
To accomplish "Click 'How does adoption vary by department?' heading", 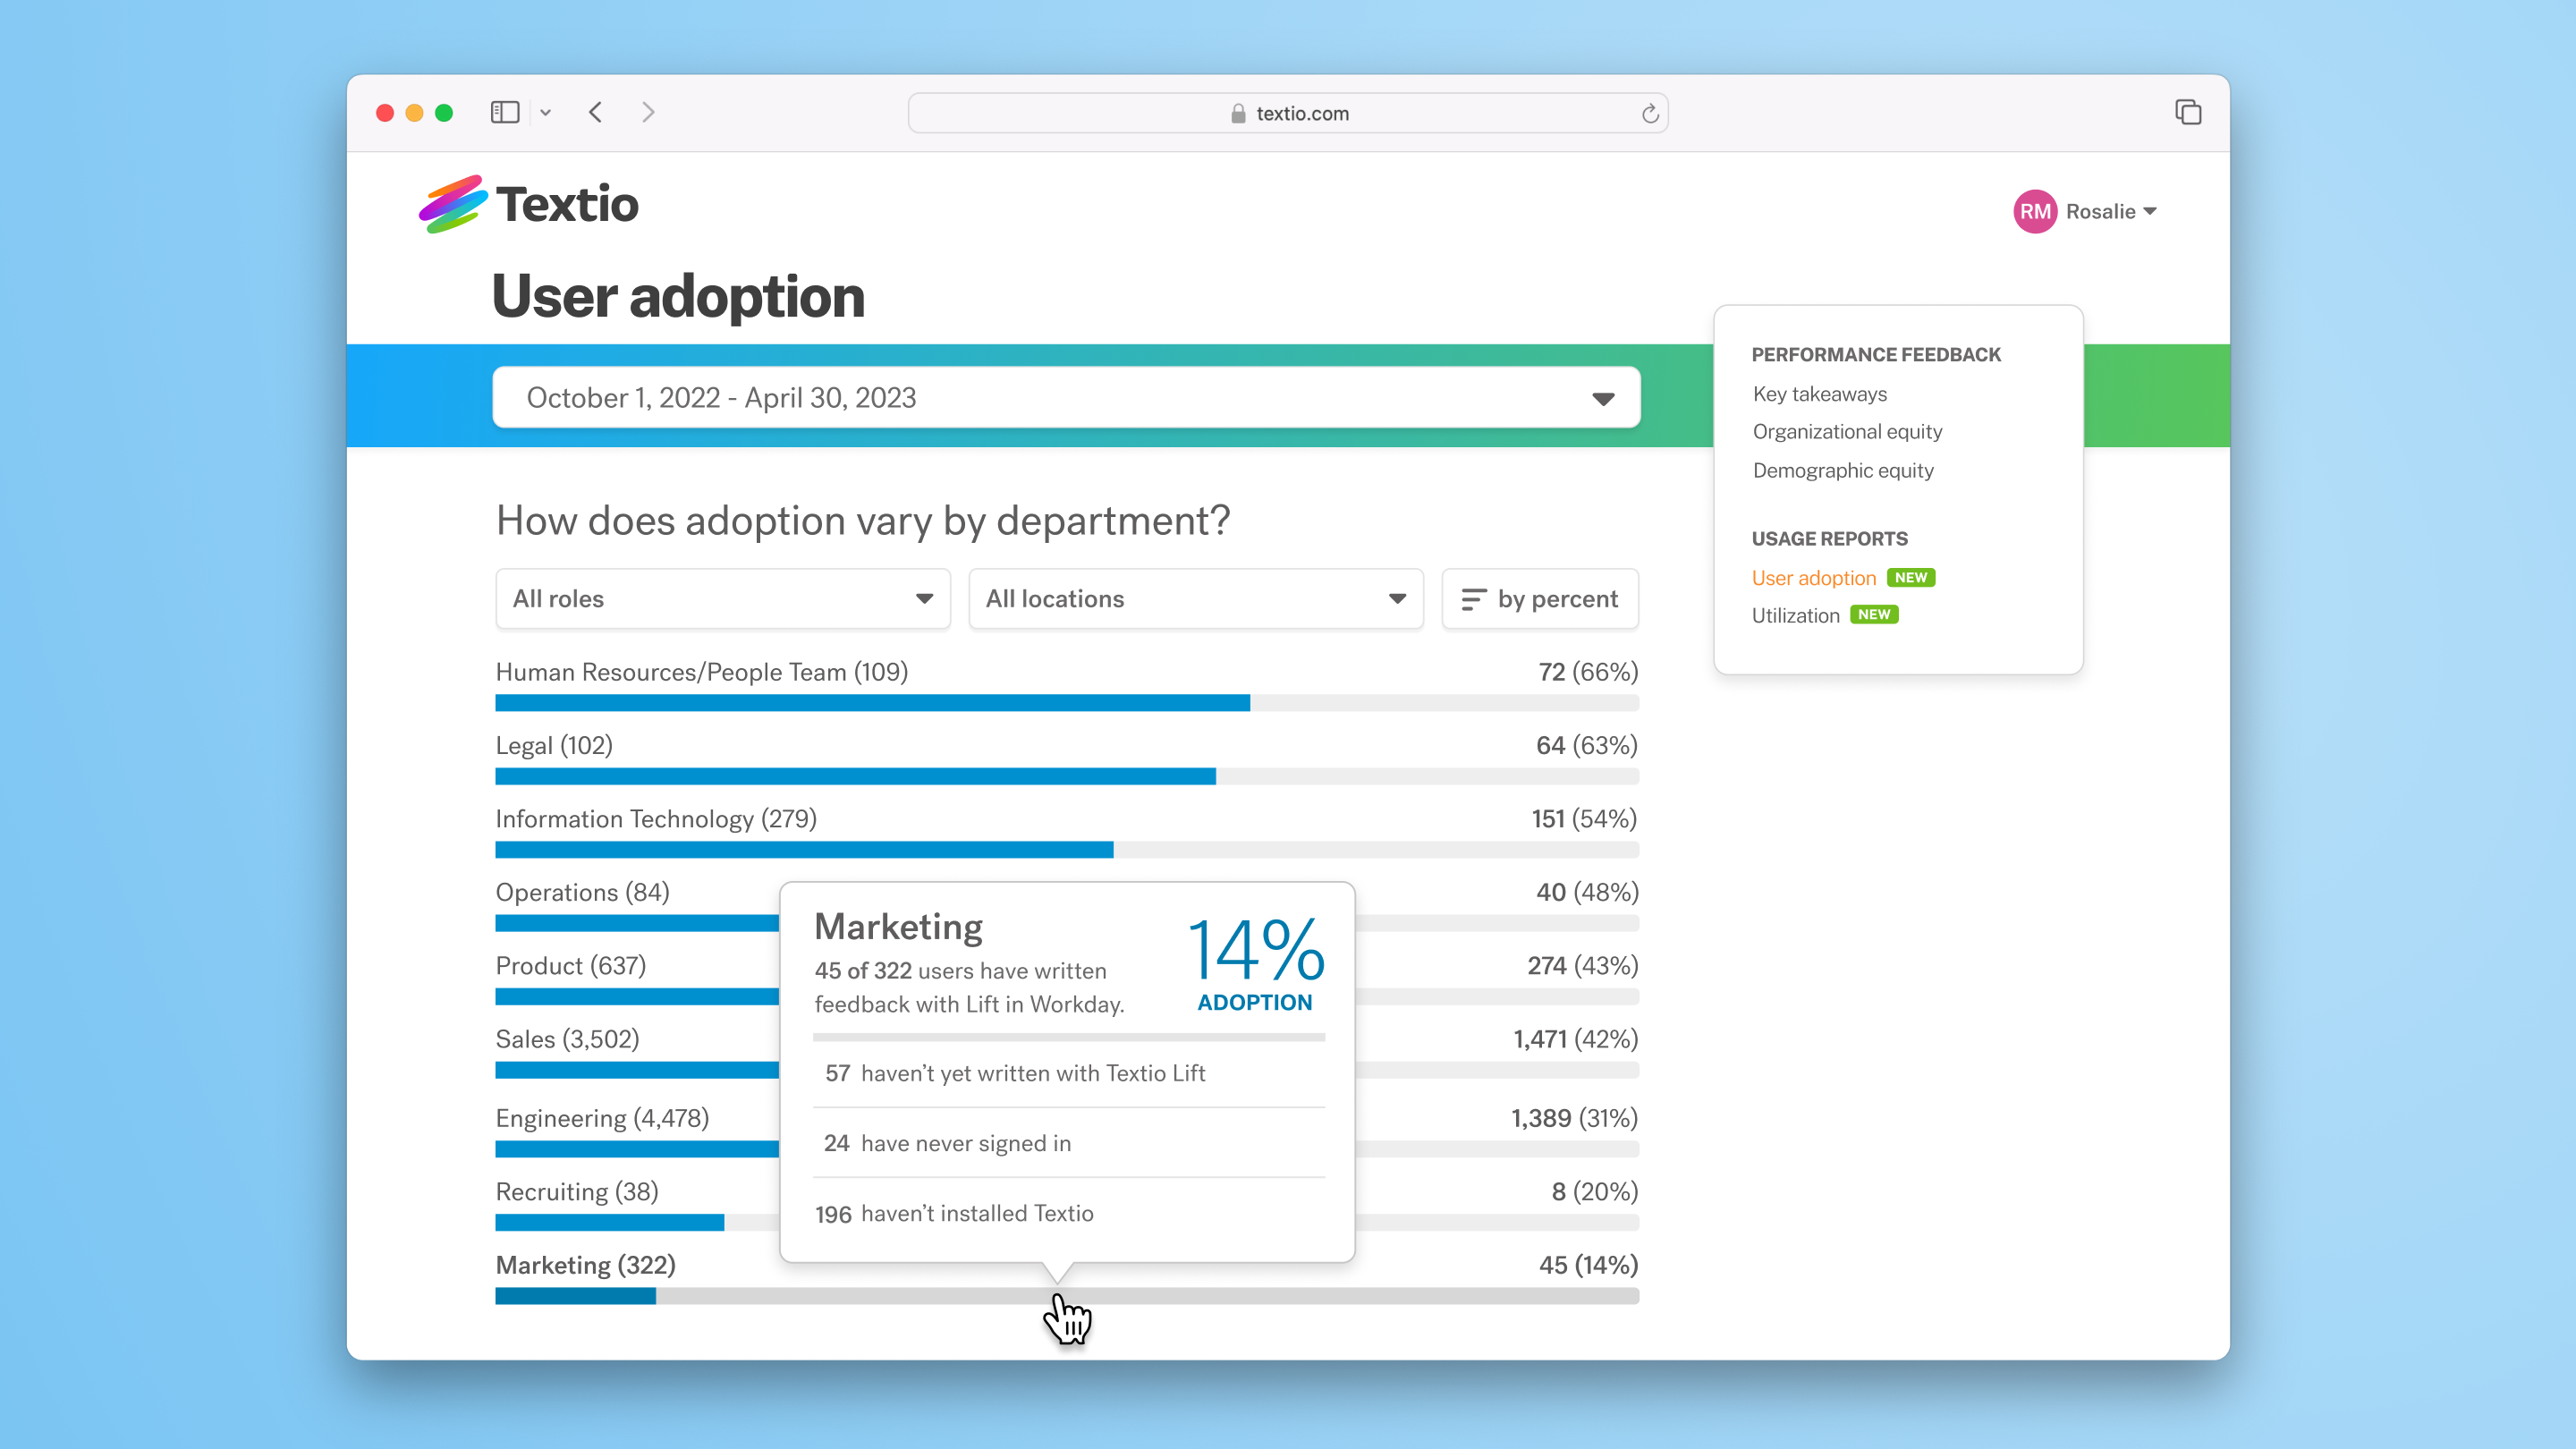I will 863,521.
